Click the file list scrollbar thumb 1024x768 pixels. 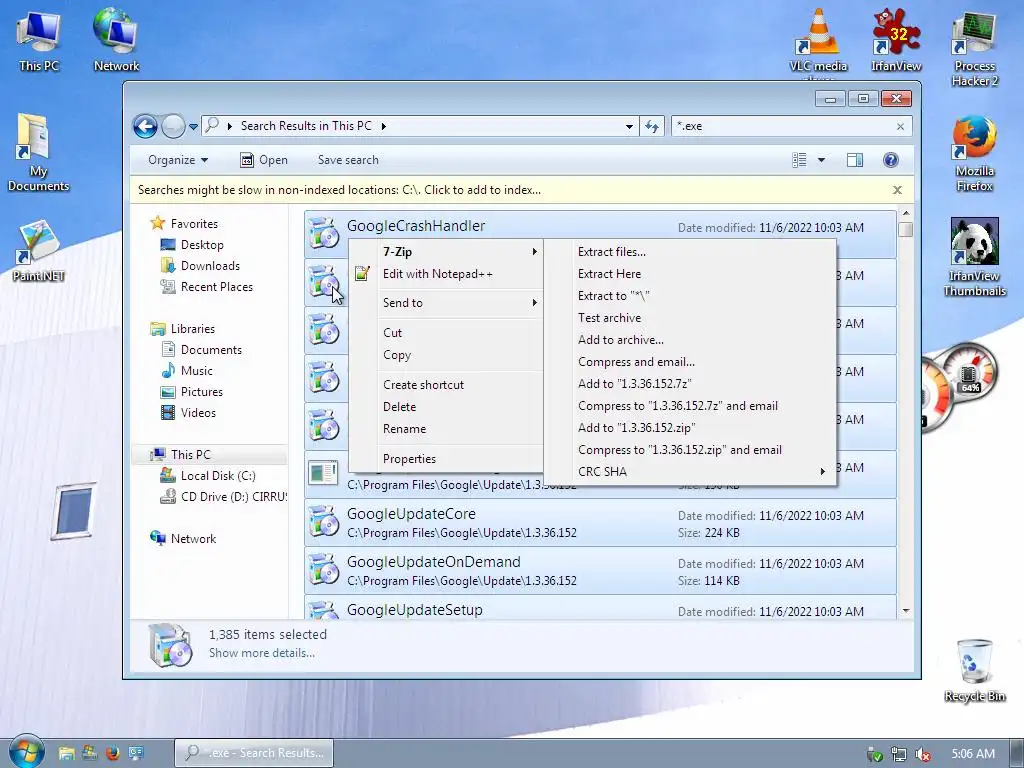[x=905, y=229]
